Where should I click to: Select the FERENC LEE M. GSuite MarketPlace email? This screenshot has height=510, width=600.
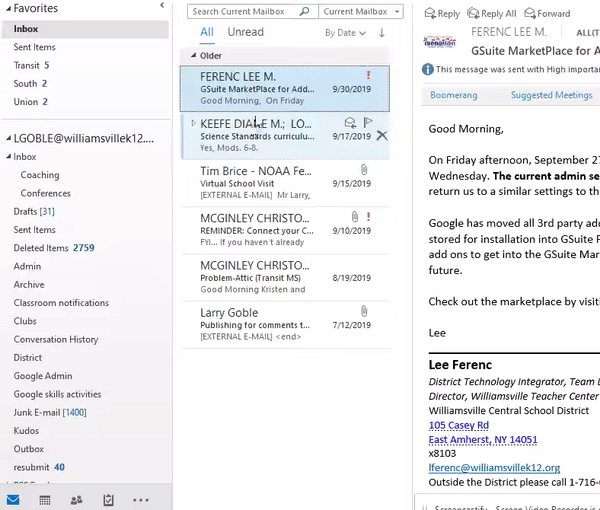(285, 88)
